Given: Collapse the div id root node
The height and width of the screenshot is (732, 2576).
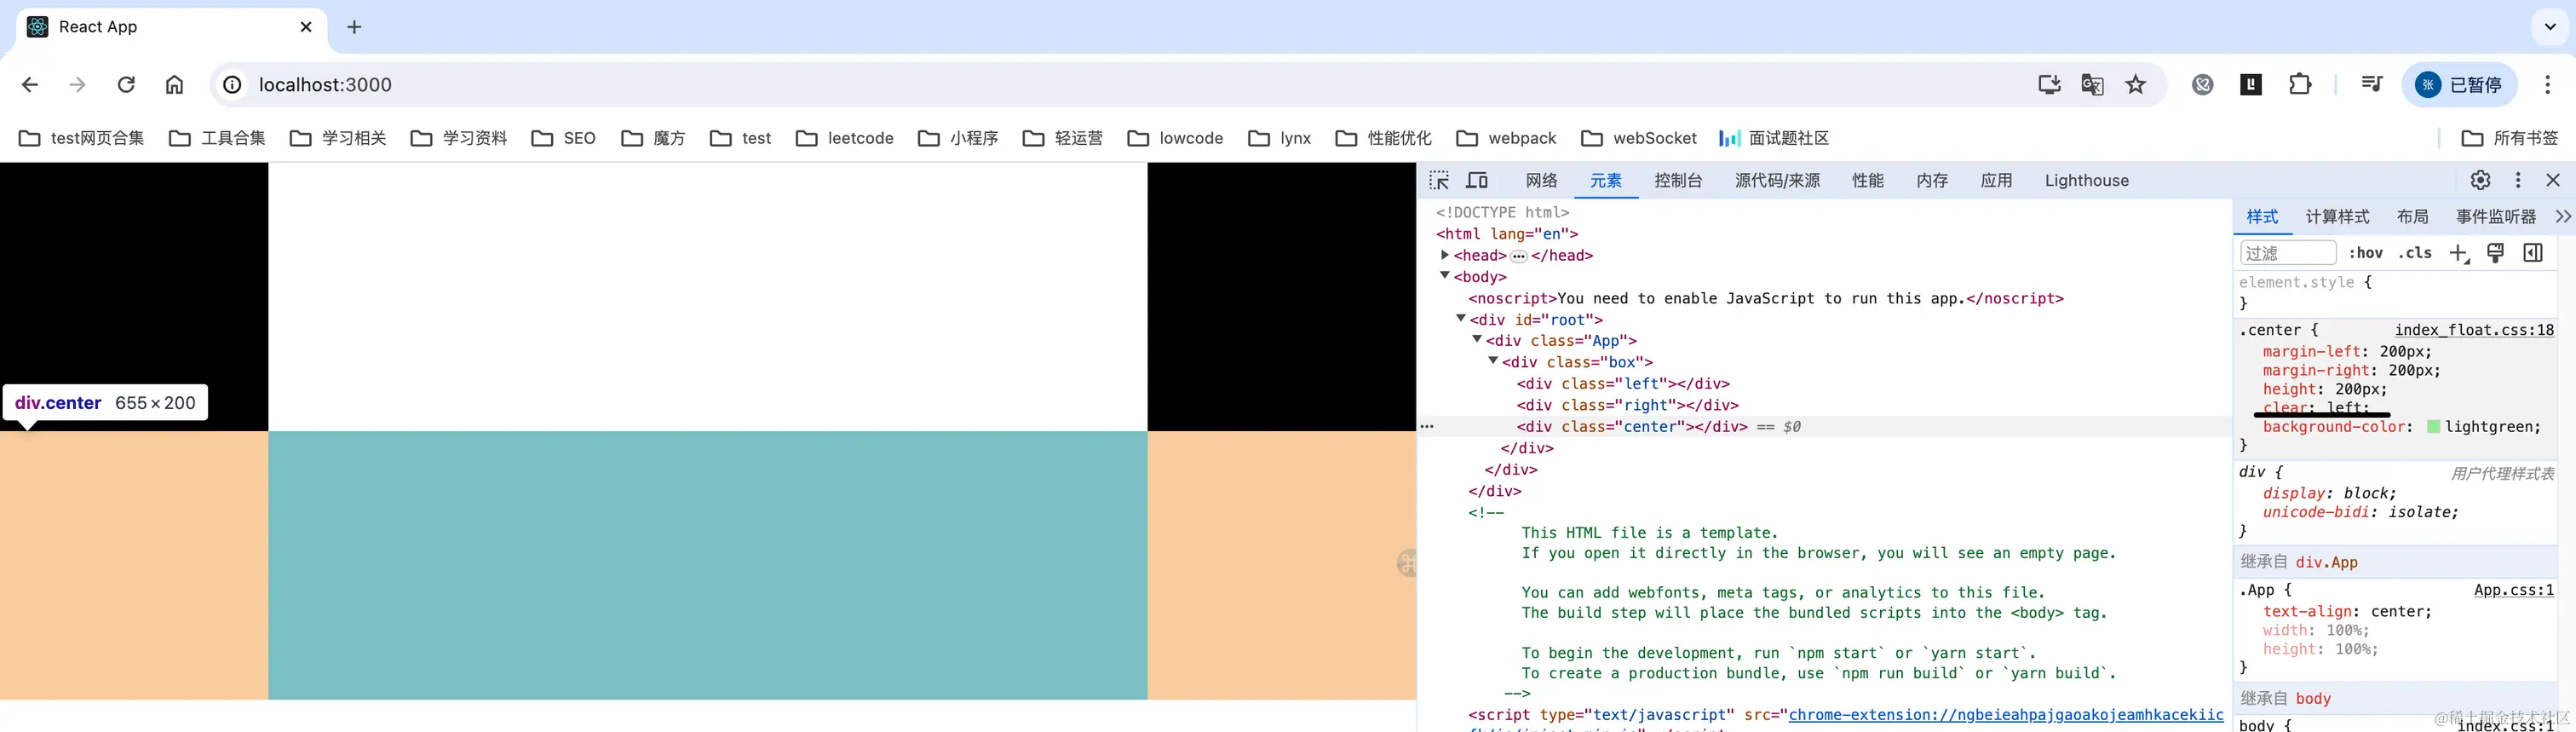Looking at the screenshot, I should (1461, 319).
